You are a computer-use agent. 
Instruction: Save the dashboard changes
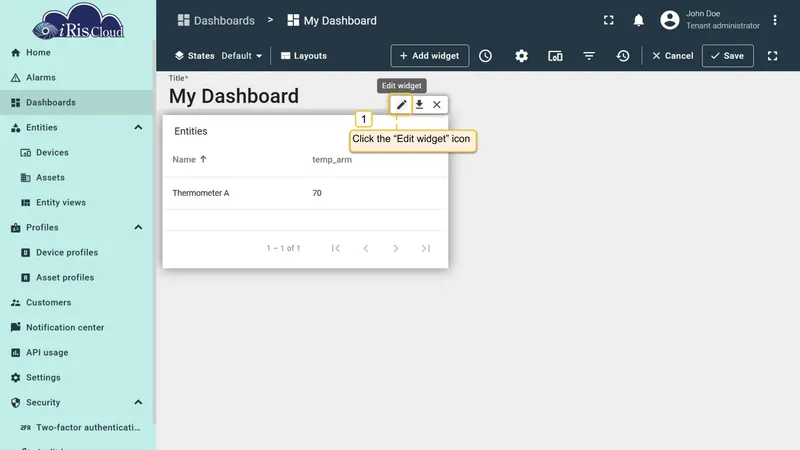[728, 56]
